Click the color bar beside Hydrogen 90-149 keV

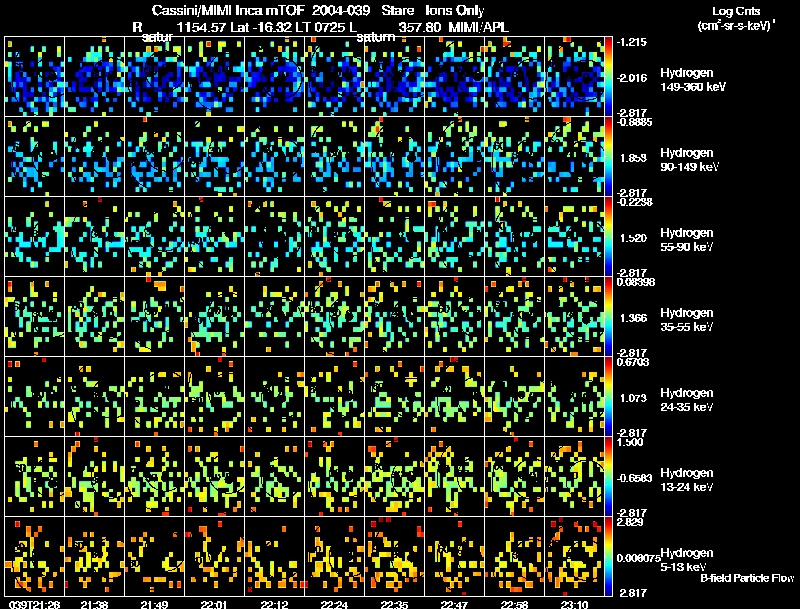tap(608, 157)
